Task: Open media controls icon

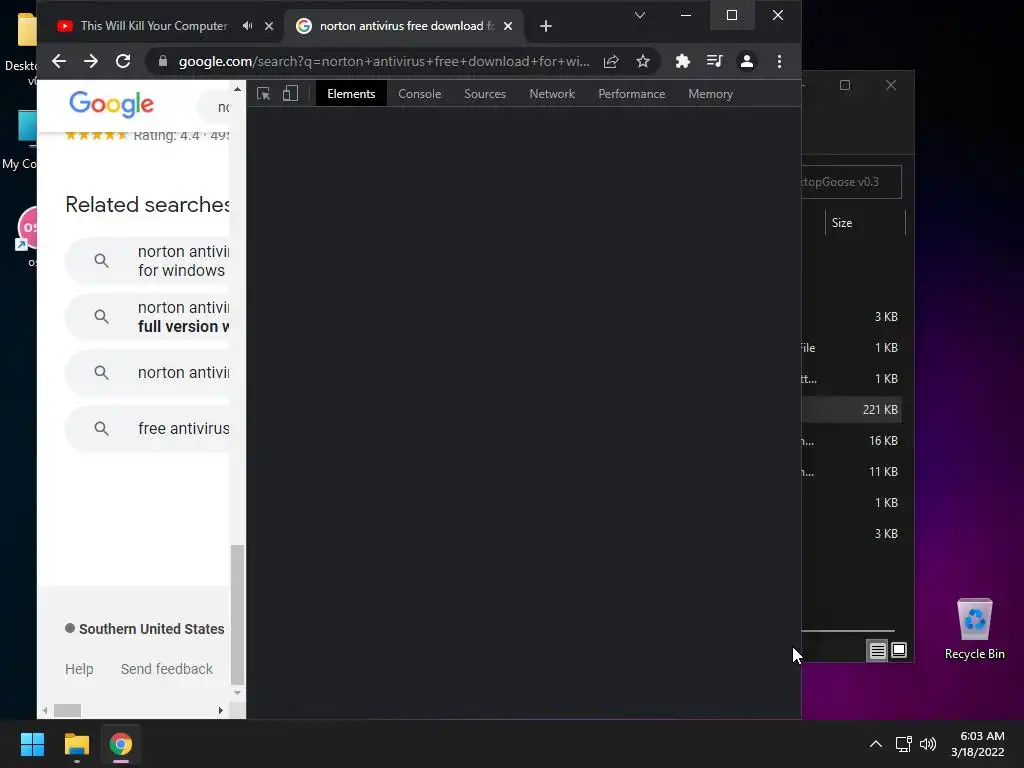Action: click(x=714, y=61)
